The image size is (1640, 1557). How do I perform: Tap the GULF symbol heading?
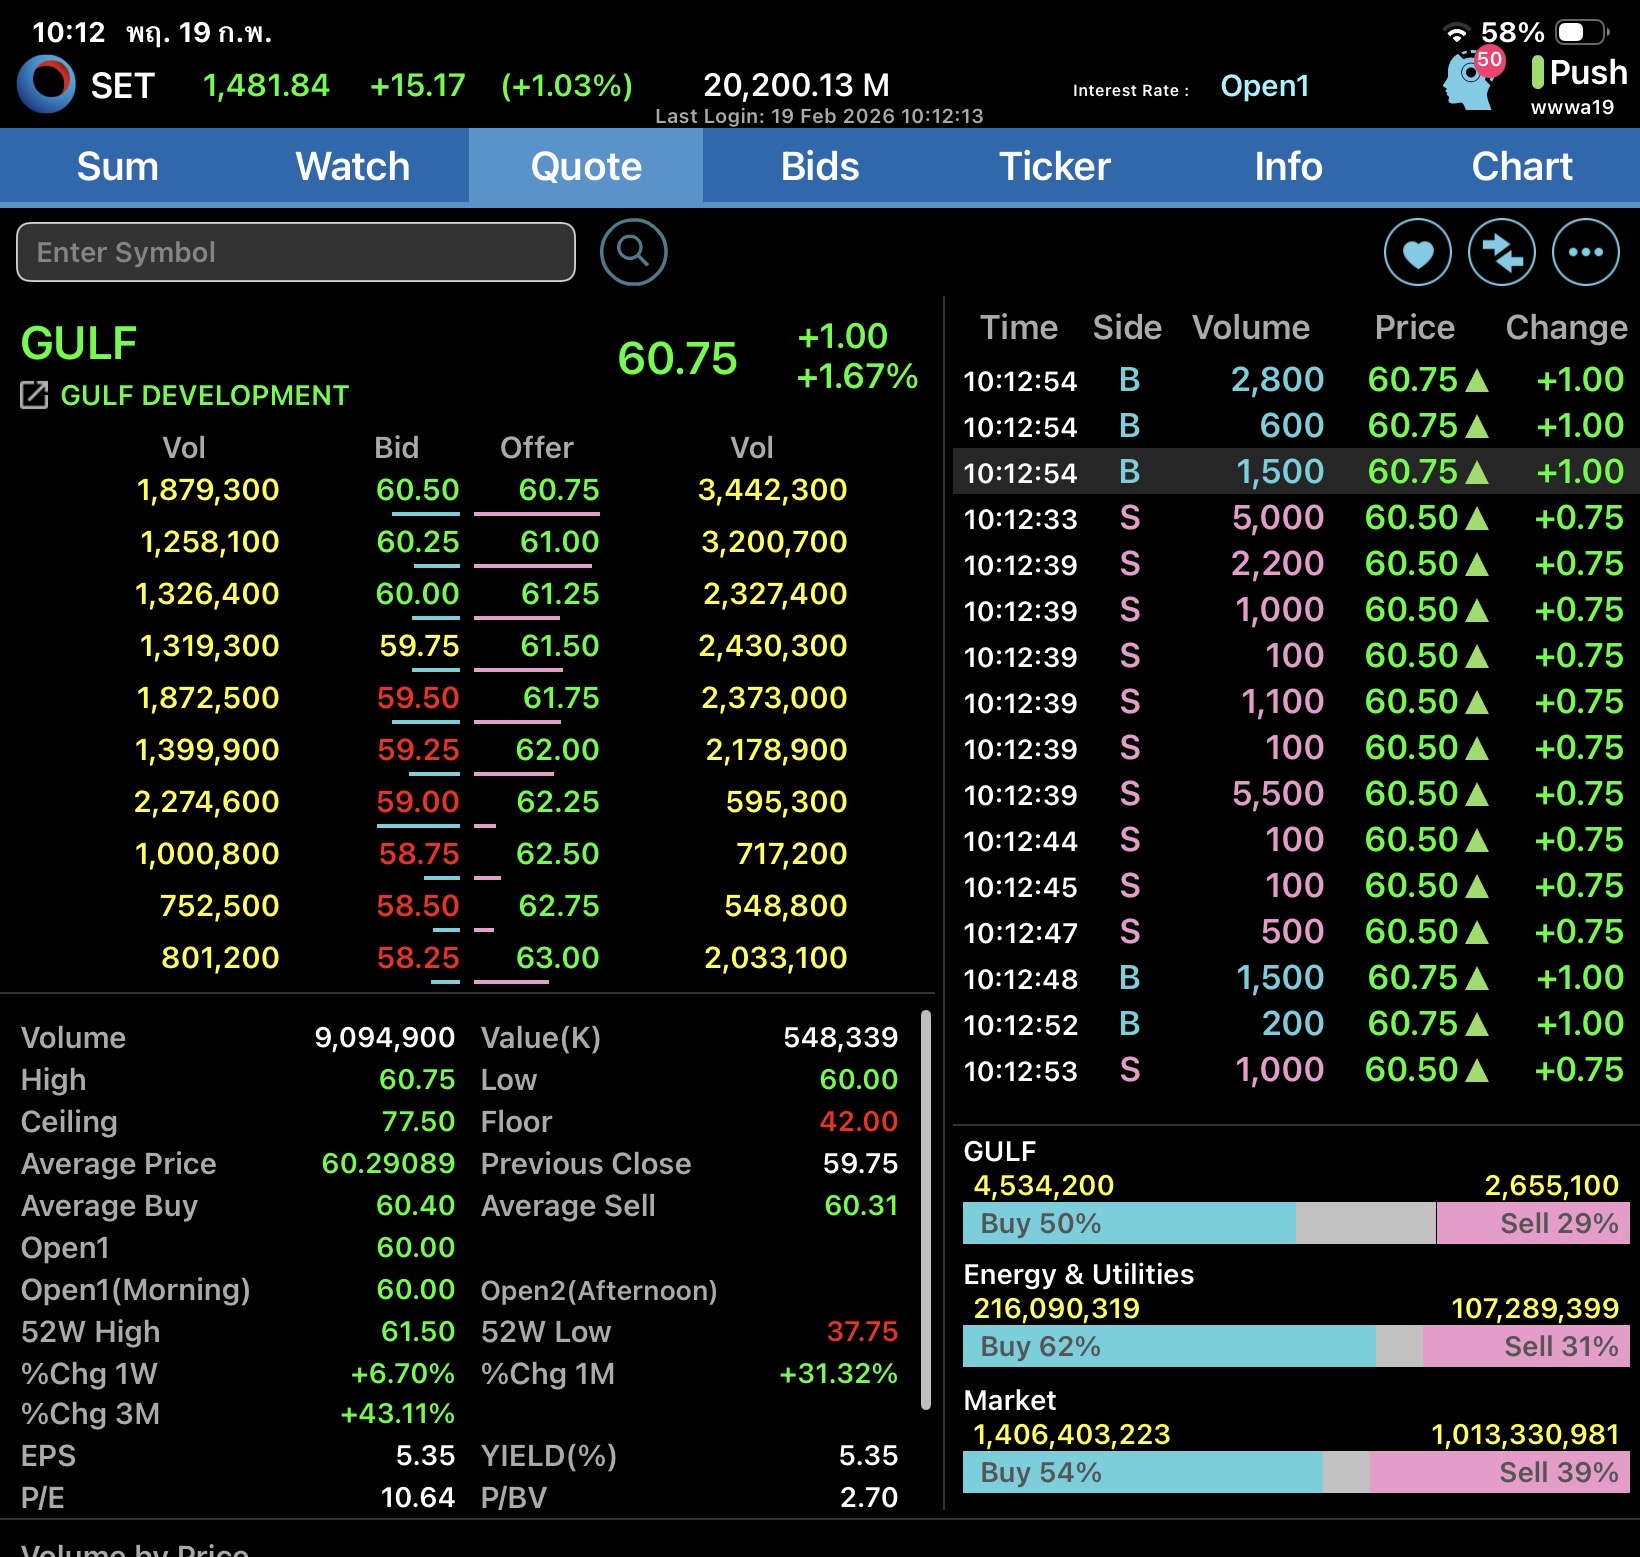point(79,343)
